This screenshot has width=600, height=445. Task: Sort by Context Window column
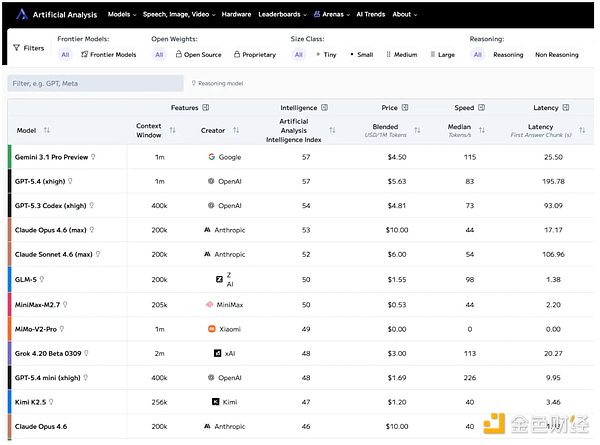[172, 130]
